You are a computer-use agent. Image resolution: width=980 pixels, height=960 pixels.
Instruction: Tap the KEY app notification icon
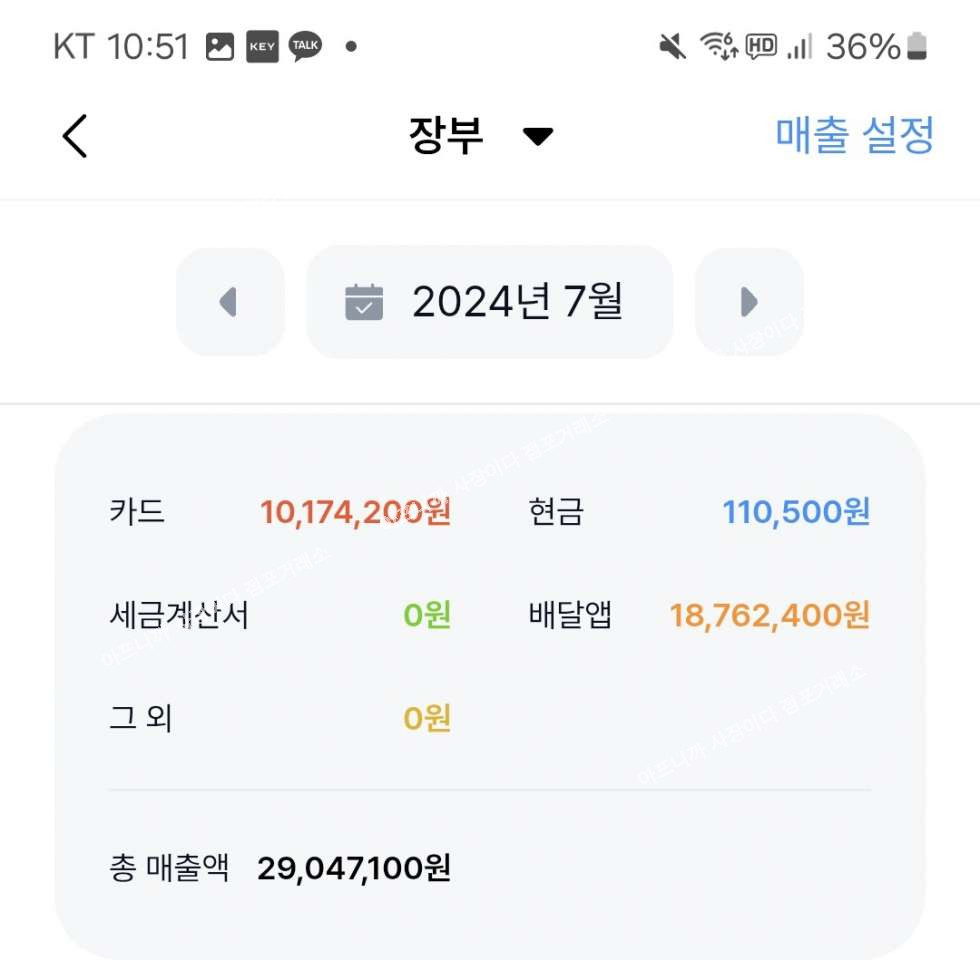click(262, 47)
